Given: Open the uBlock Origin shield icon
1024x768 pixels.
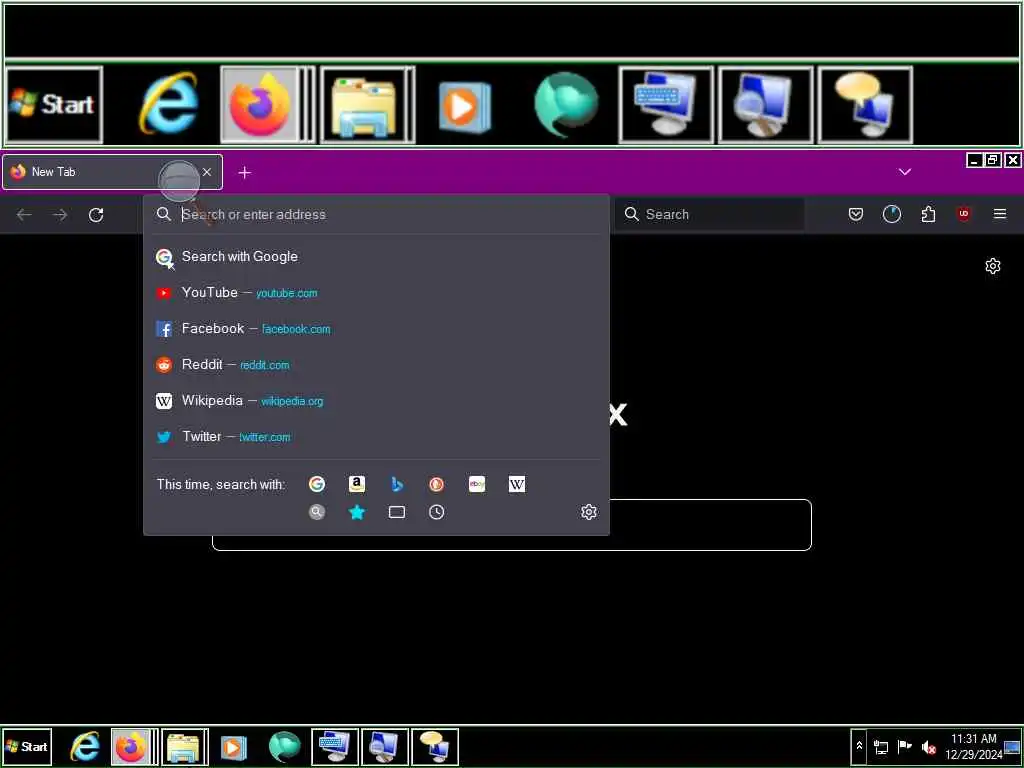Looking at the screenshot, I should [x=964, y=214].
